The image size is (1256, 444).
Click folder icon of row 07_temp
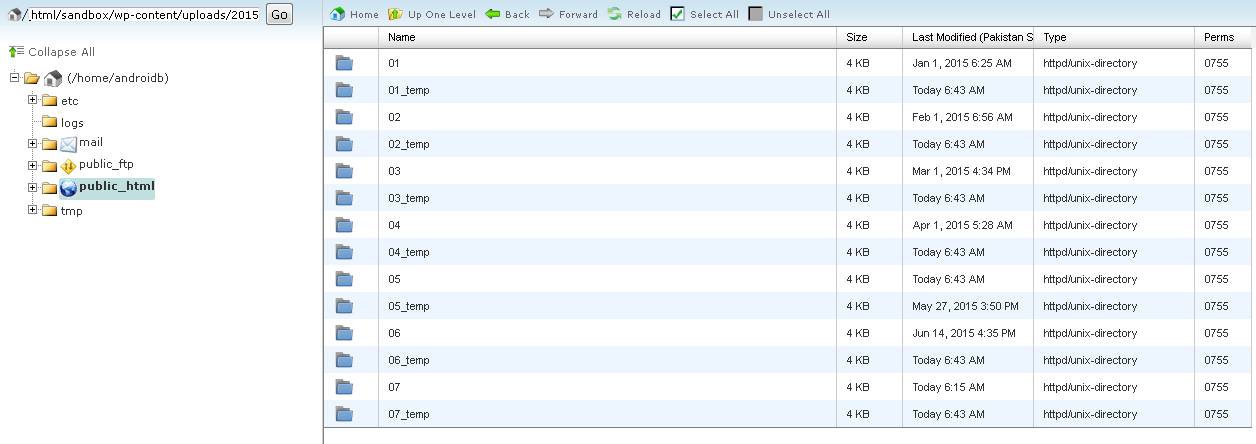344,414
